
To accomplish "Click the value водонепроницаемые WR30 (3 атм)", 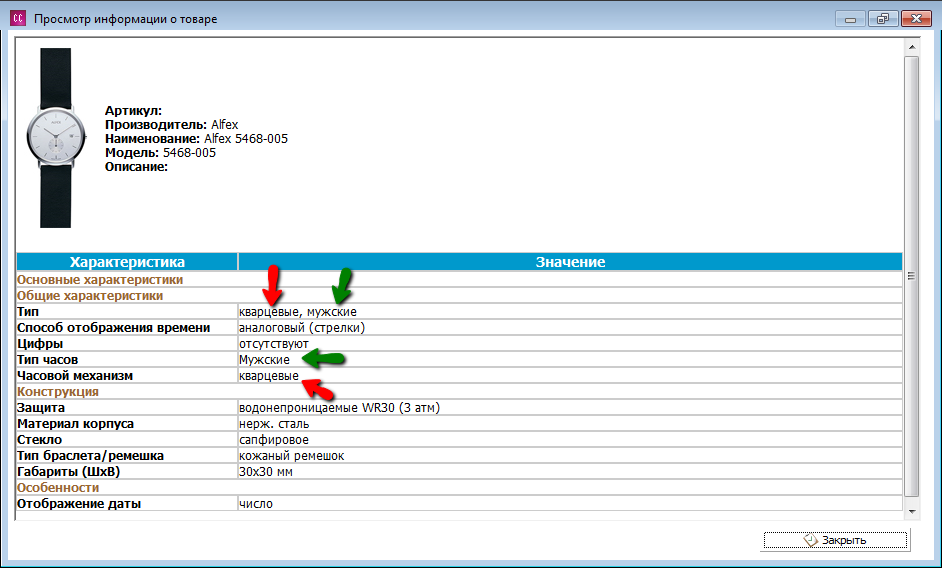I will 339,408.
